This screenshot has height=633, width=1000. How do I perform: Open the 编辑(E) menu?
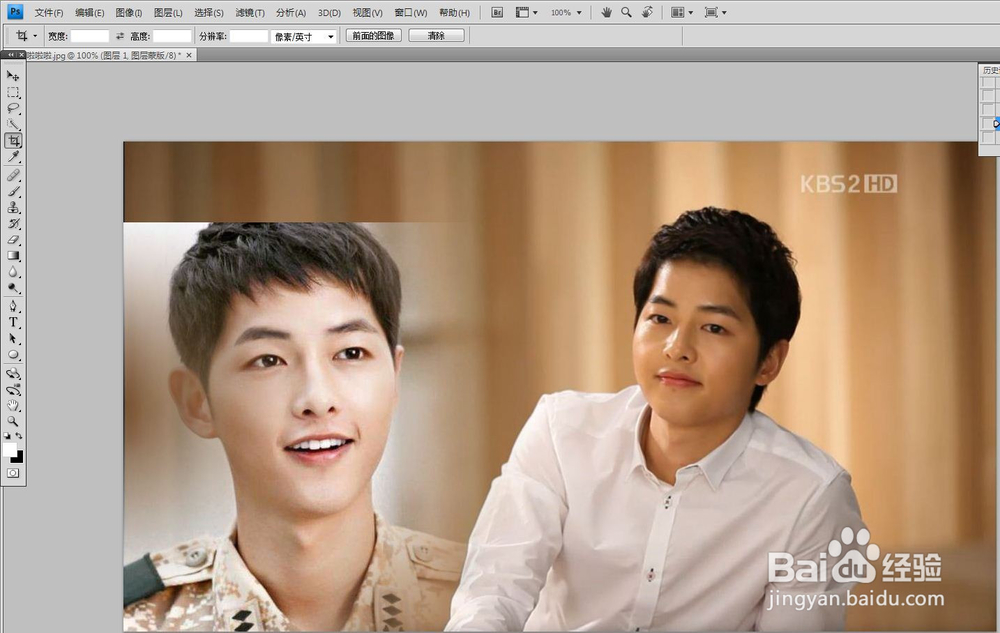pyautogui.click(x=89, y=13)
